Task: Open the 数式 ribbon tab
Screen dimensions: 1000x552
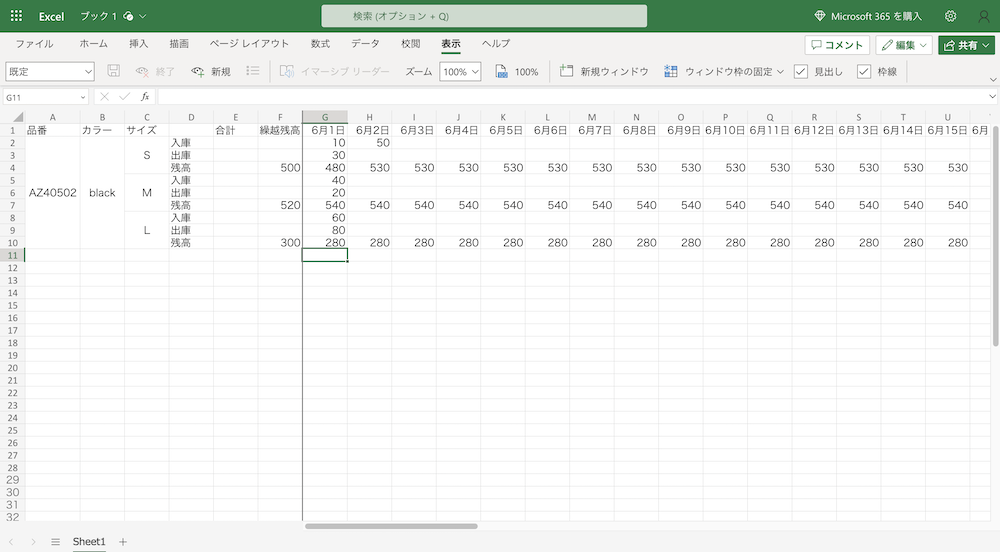Action: [320, 44]
